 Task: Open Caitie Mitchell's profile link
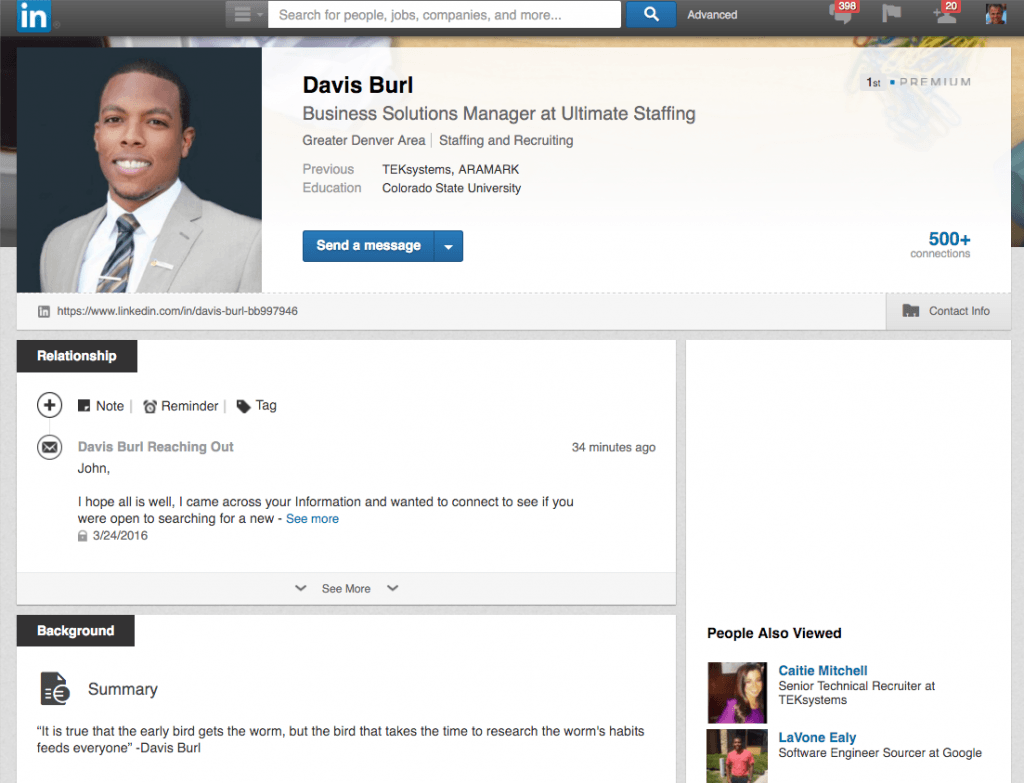coord(823,671)
